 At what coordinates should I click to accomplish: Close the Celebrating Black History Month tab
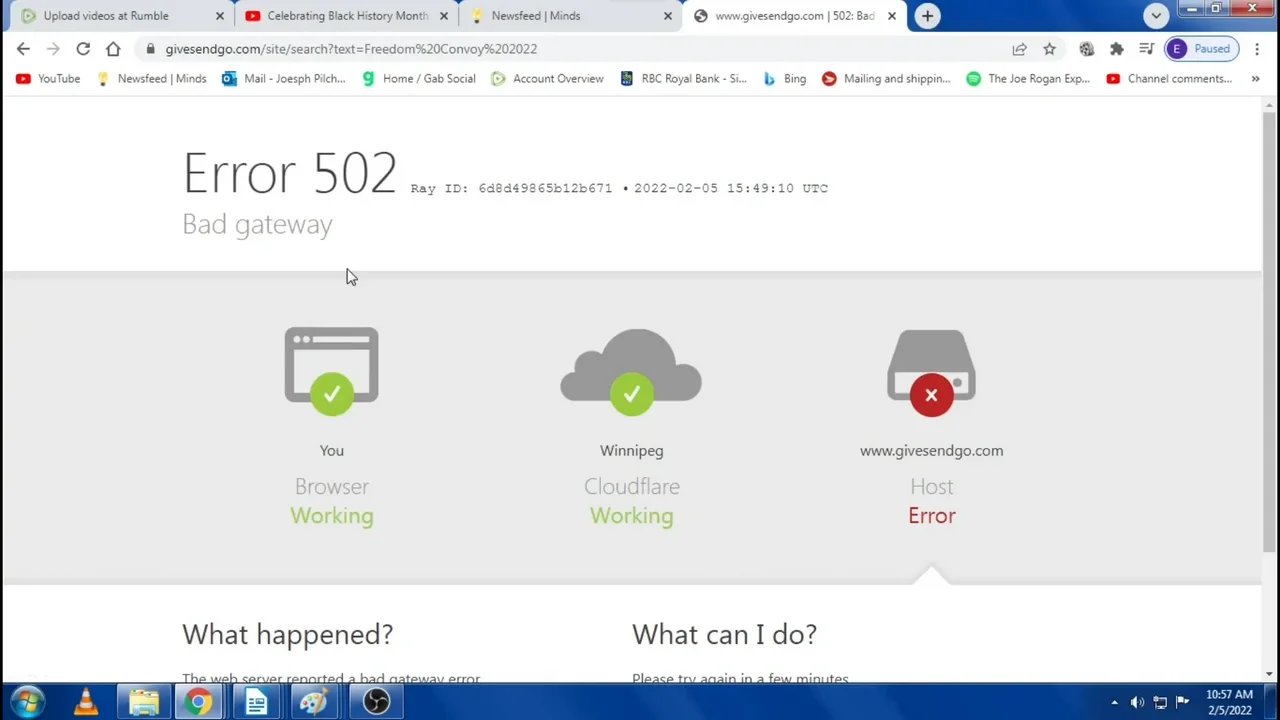point(444,15)
